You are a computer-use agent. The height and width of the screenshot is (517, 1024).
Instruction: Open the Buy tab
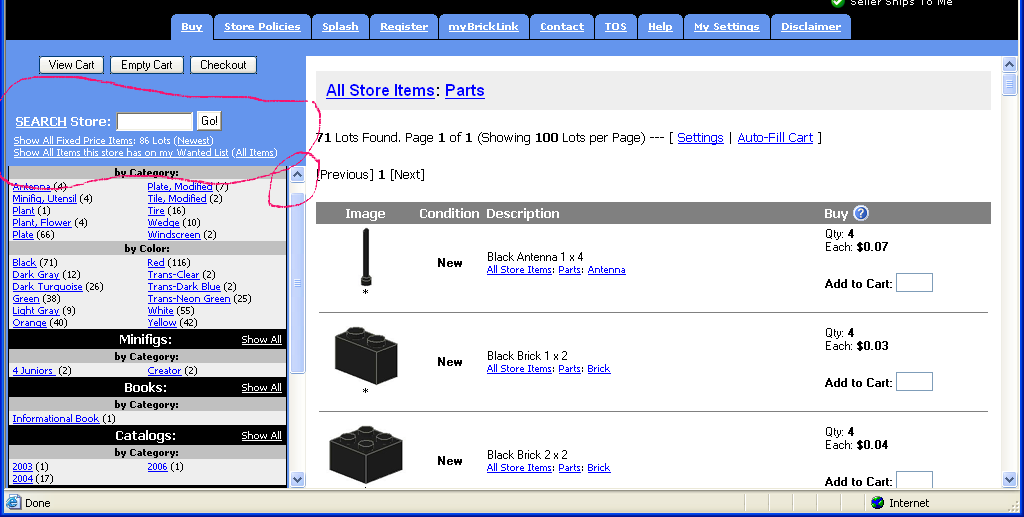(191, 27)
